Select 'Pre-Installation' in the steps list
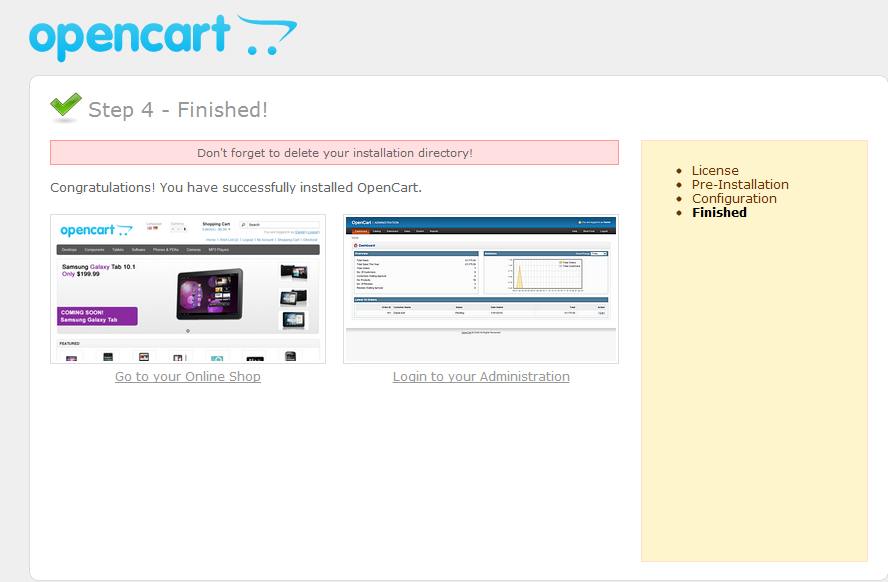The width and height of the screenshot is (888, 582). [740, 185]
